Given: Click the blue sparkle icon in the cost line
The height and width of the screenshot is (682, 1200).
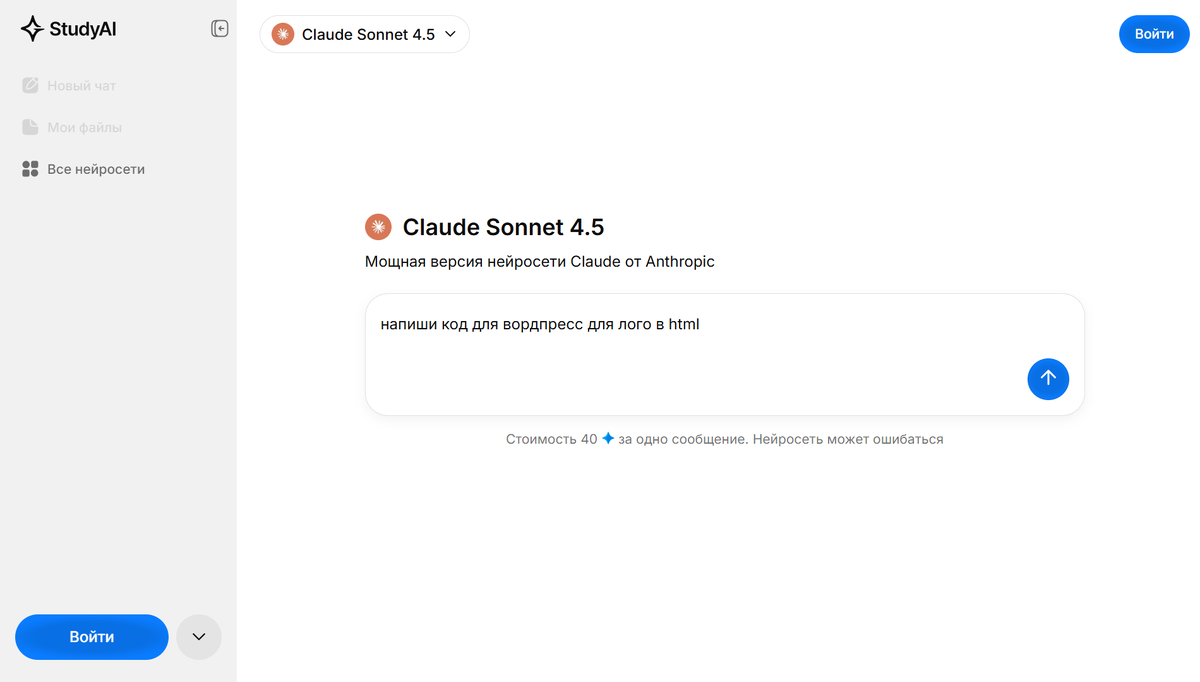Looking at the screenshot, I should point(608,439).
